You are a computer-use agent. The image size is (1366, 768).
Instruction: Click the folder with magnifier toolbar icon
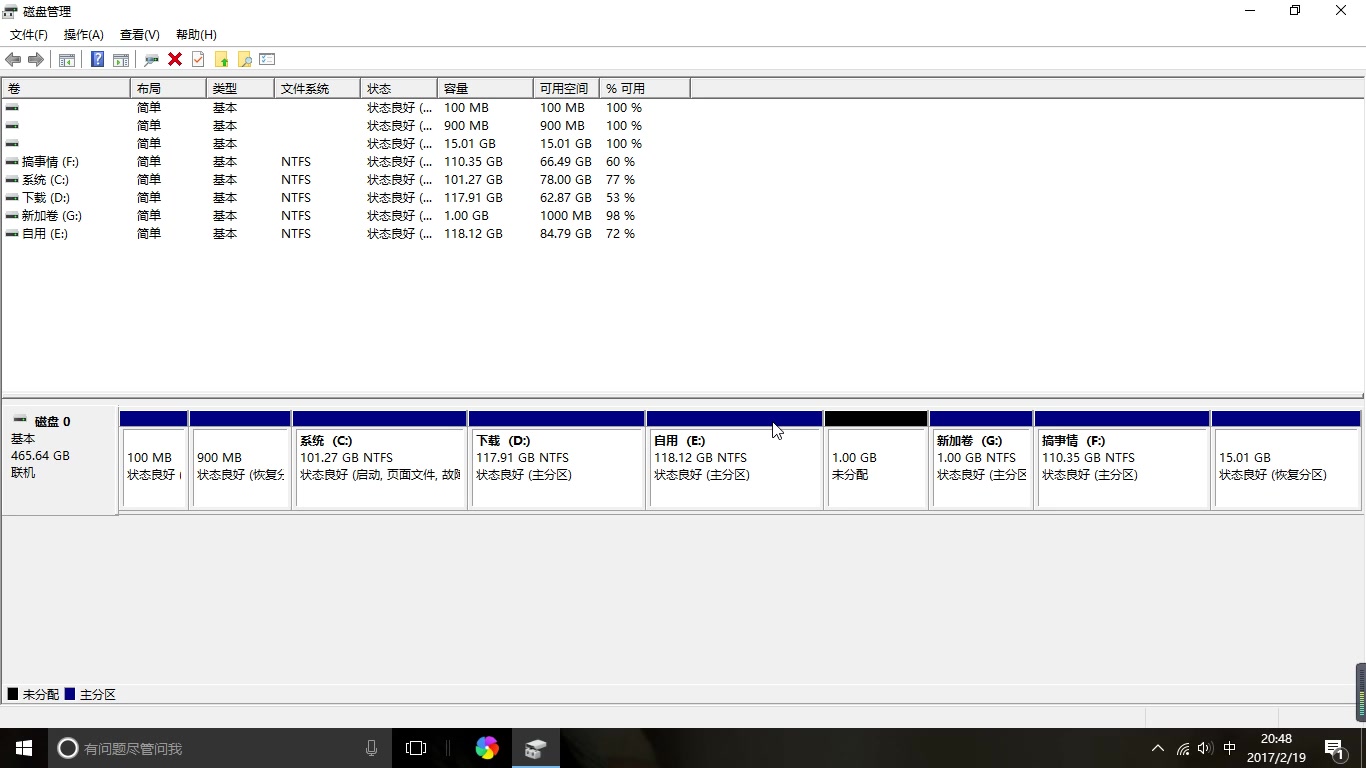click(x=244, y=60)
